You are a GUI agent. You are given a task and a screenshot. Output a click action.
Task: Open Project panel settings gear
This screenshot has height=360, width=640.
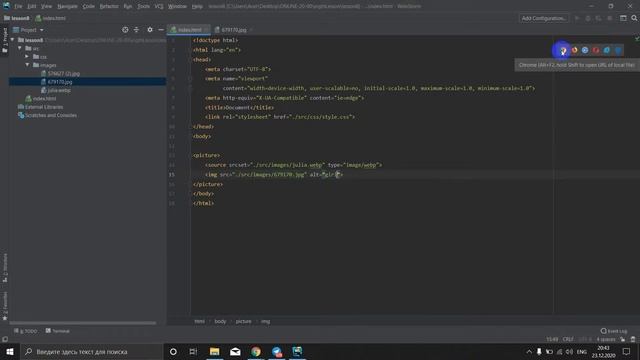[x=150, y=30]
